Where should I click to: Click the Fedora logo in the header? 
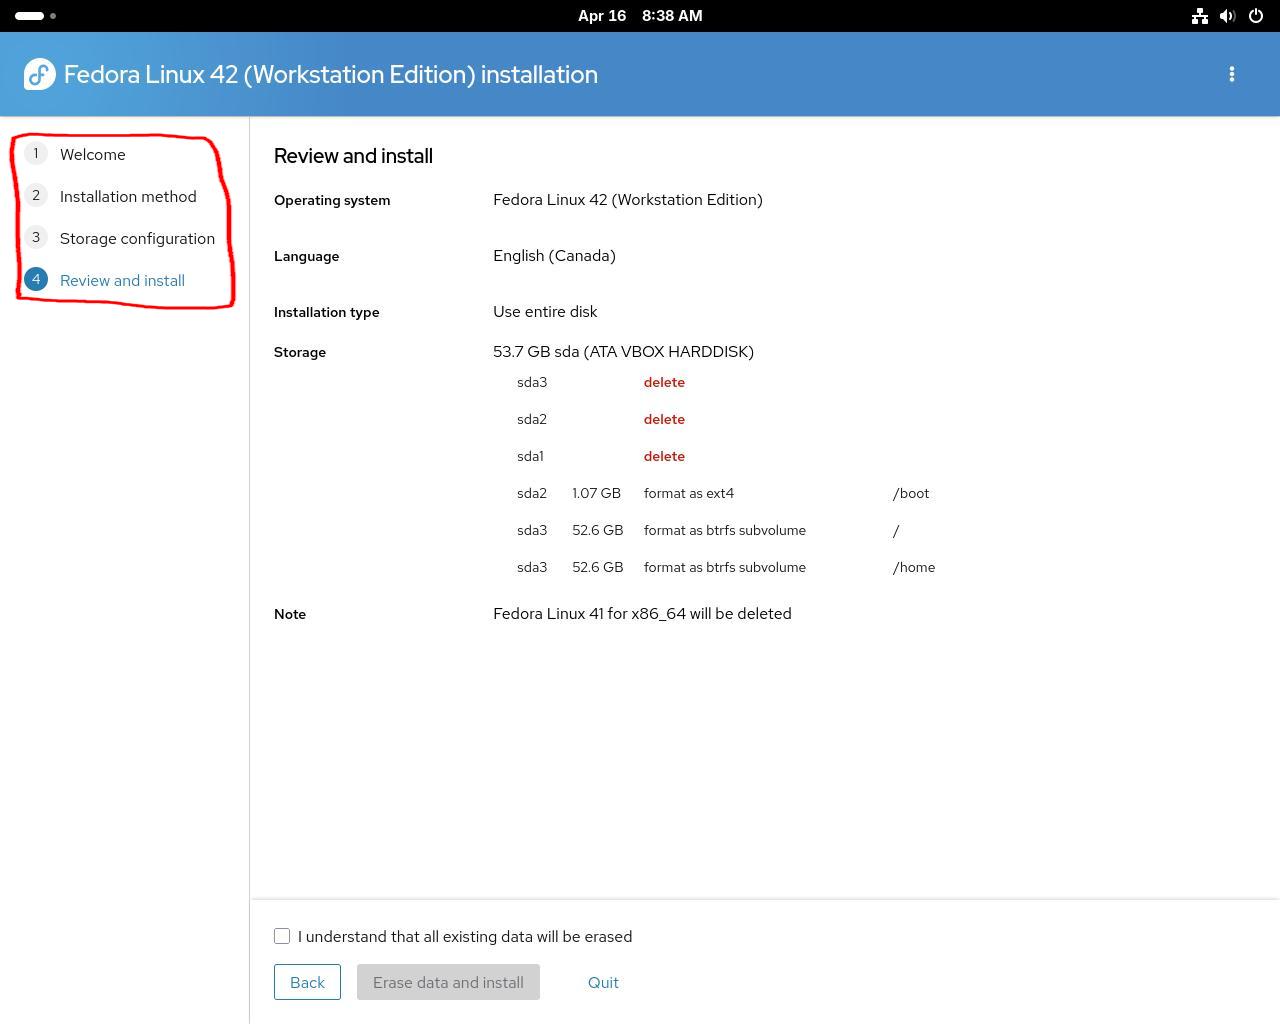click(40, 74)
